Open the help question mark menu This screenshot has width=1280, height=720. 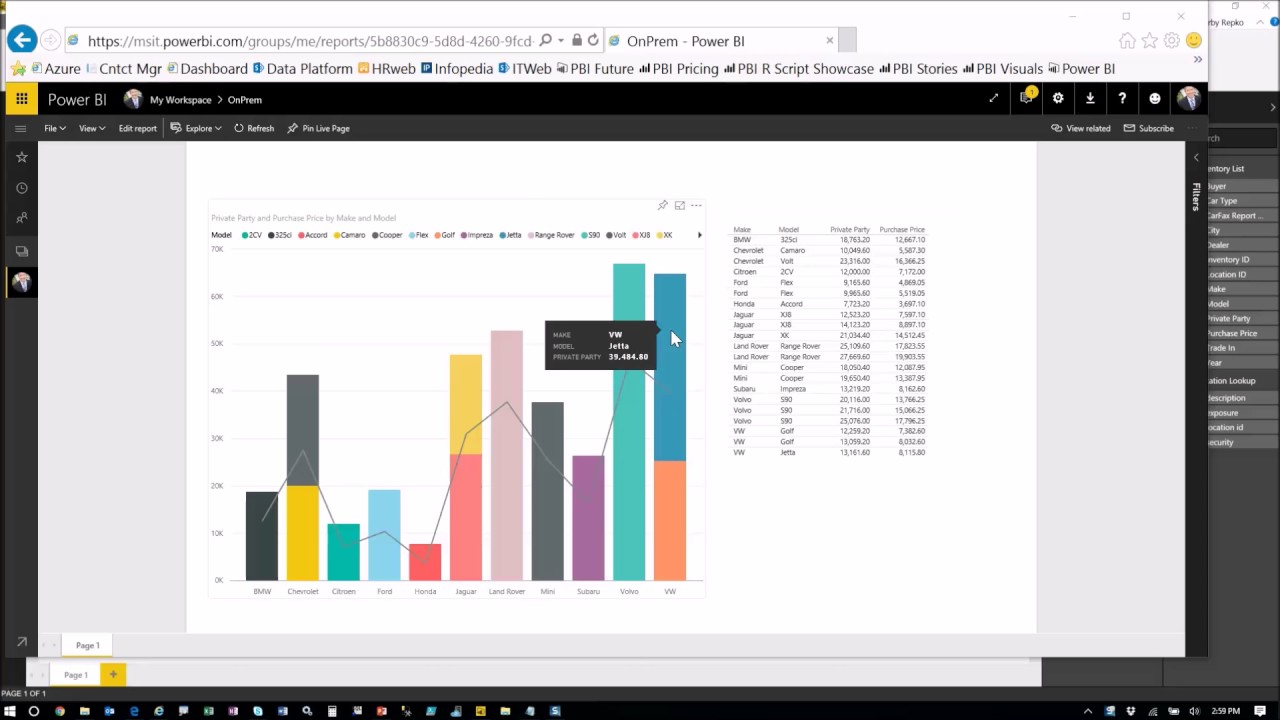[x=1122, y=98]
